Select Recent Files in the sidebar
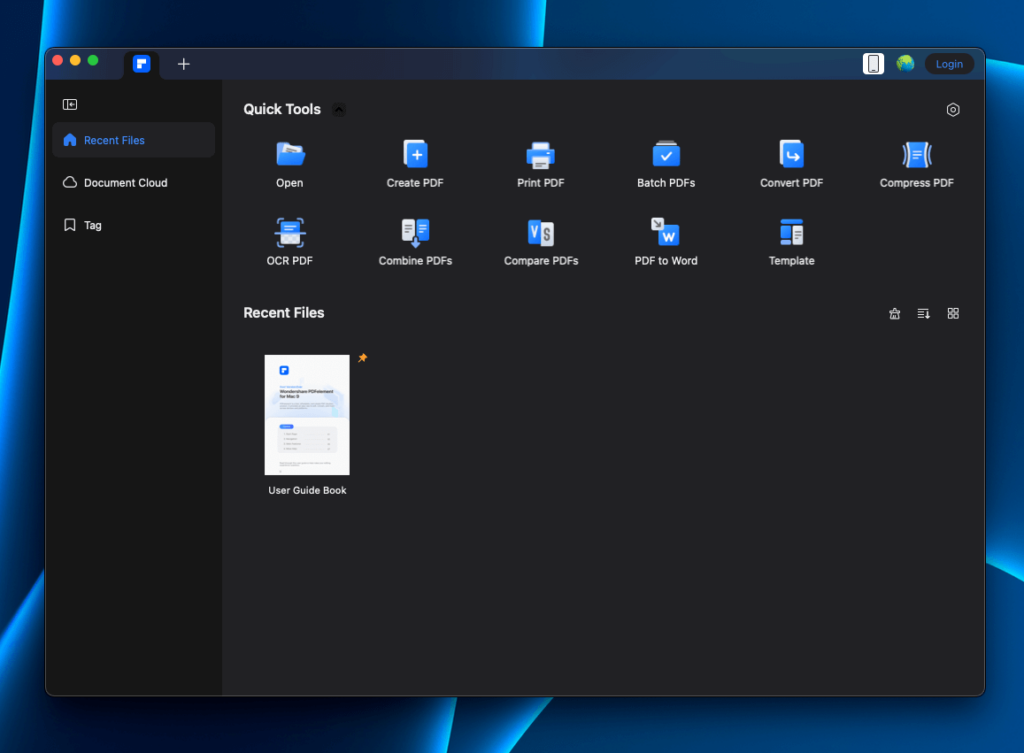 tap(133, 140)
